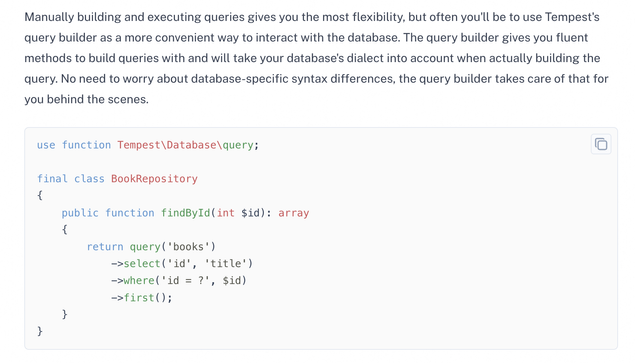Image resolution: width=635 pixels, height=363 pixels.
Task: Click the findById method name
Action: pyautogui.click(x=185, y=213)
